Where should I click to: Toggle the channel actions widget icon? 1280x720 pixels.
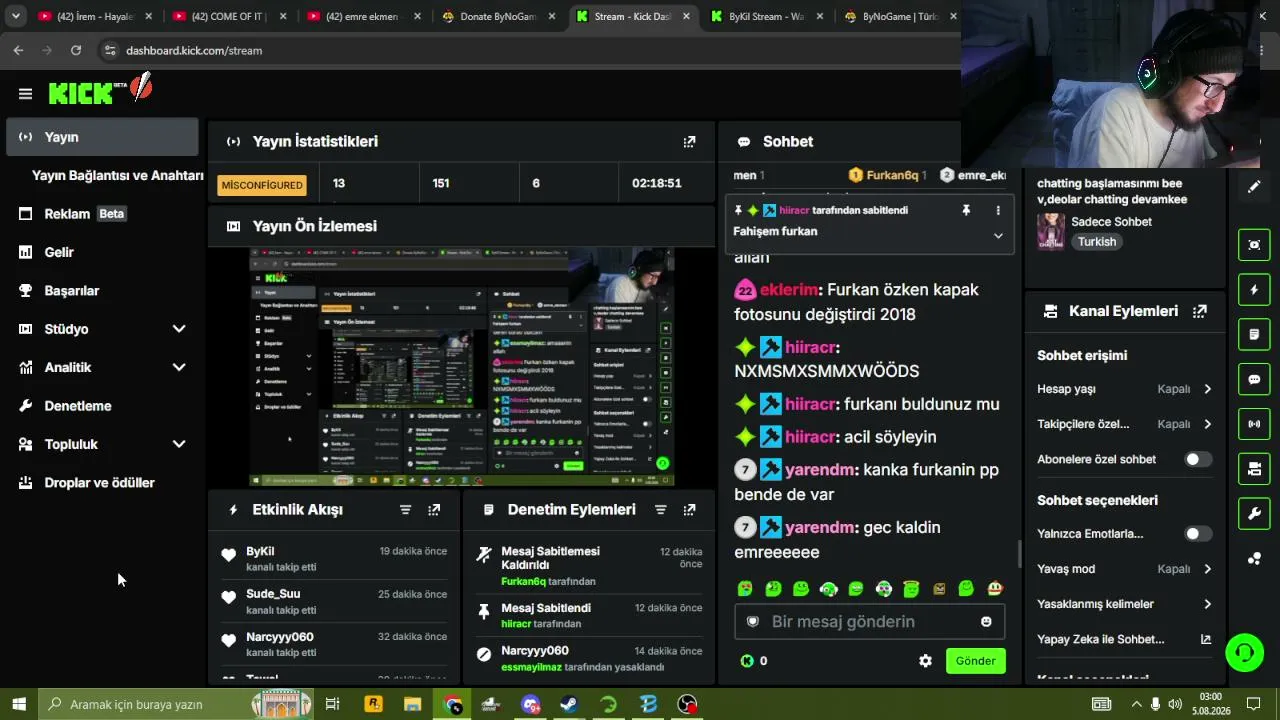point(1254,469)
